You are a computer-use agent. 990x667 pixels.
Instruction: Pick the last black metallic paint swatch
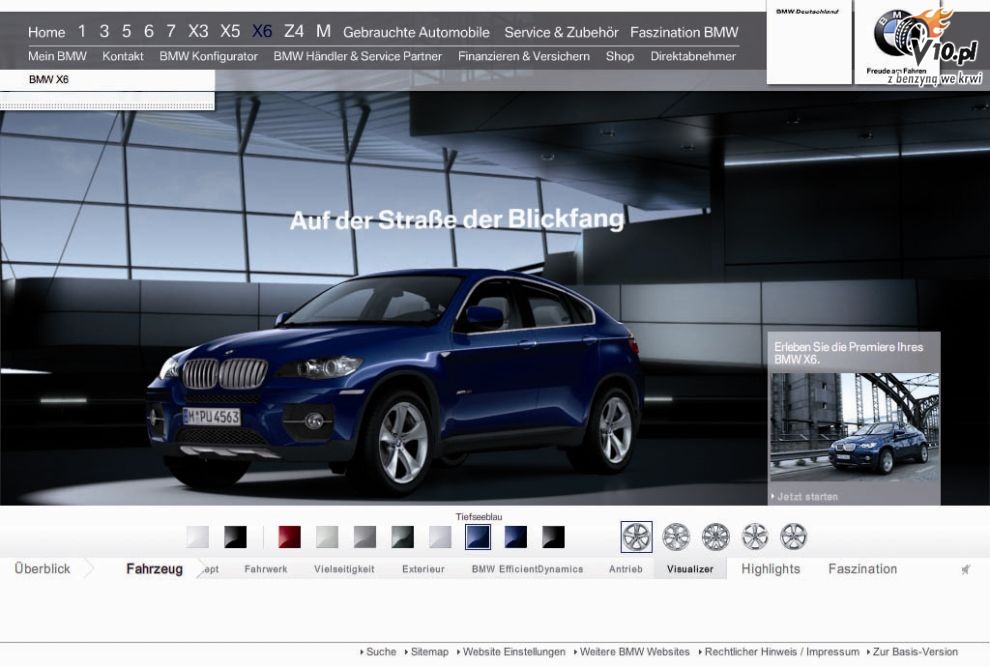coord(554,537)
